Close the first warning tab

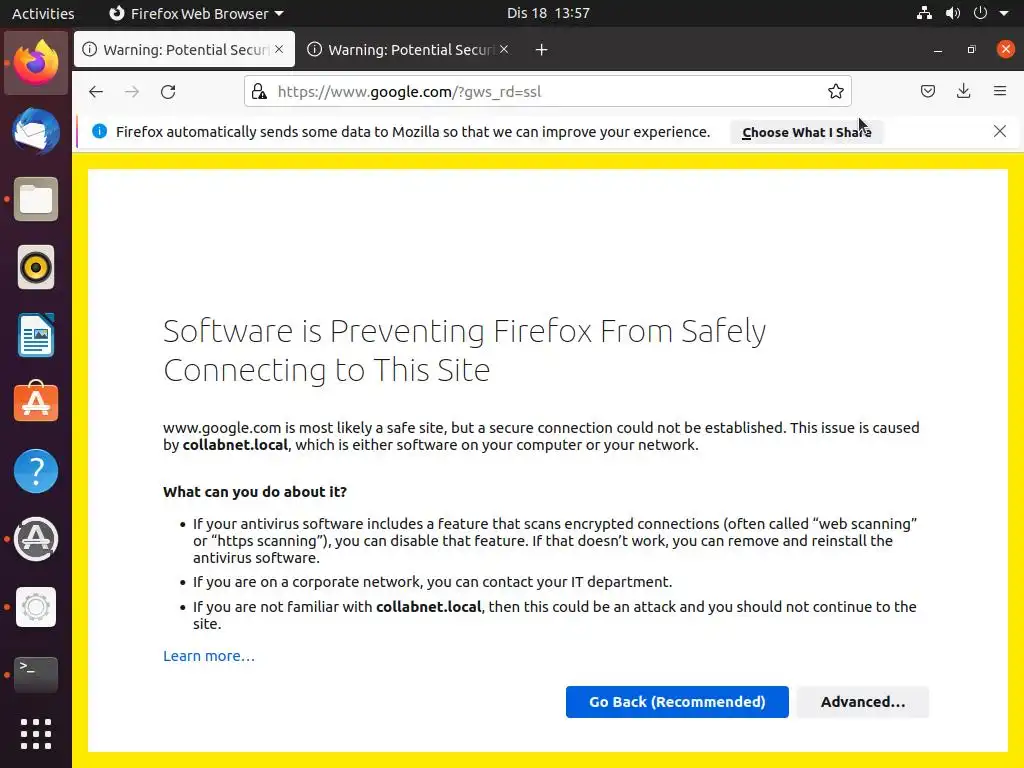pyautogui.click(x=279, y=49)
